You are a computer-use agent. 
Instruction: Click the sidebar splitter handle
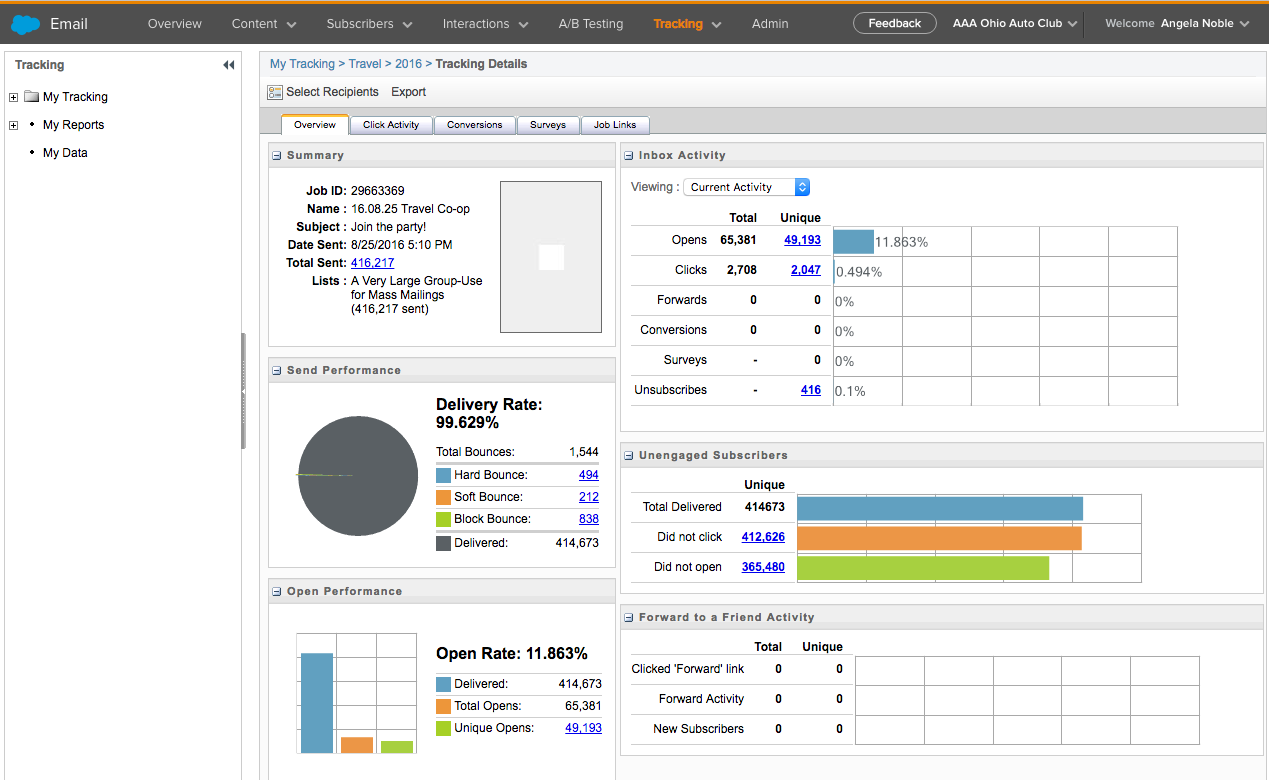tap(243, 391)
